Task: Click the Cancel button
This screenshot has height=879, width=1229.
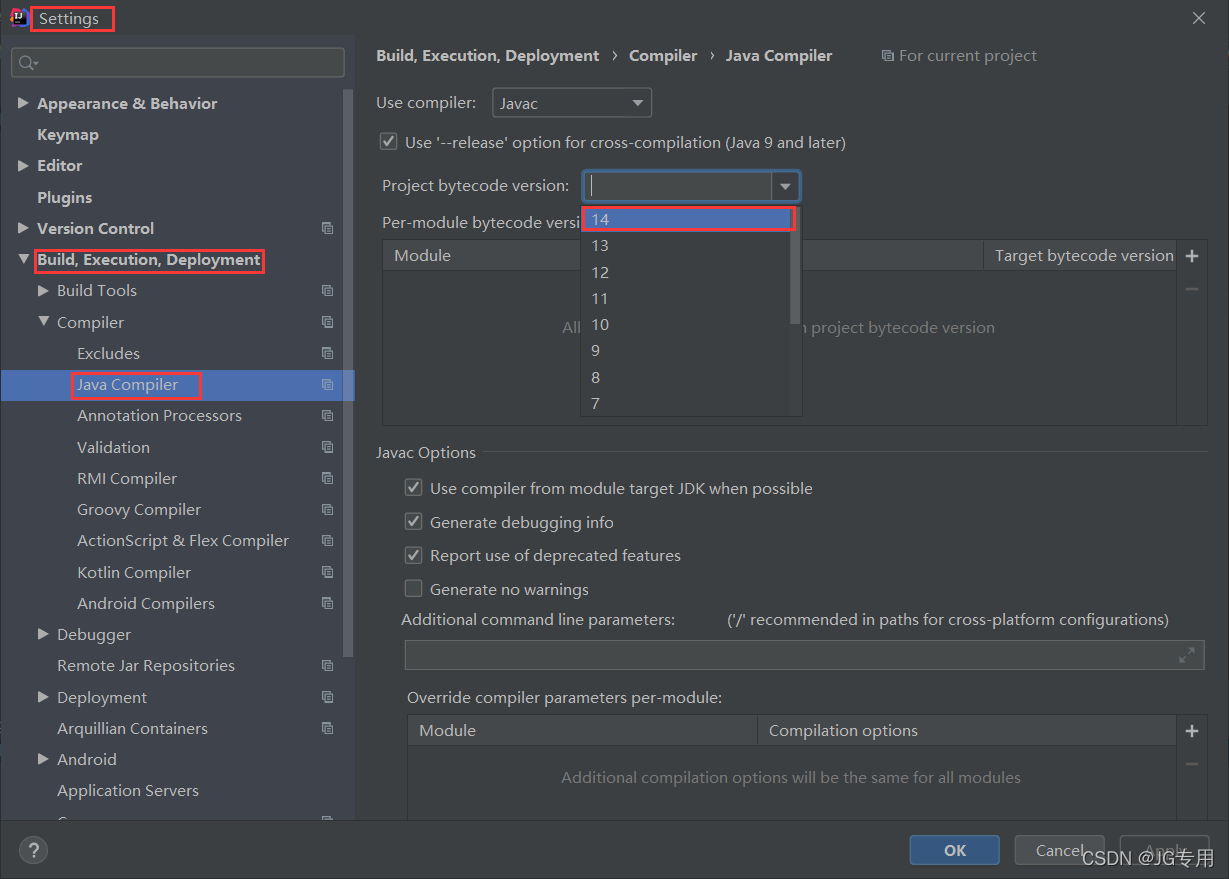Action: [x=1059, y=849]
